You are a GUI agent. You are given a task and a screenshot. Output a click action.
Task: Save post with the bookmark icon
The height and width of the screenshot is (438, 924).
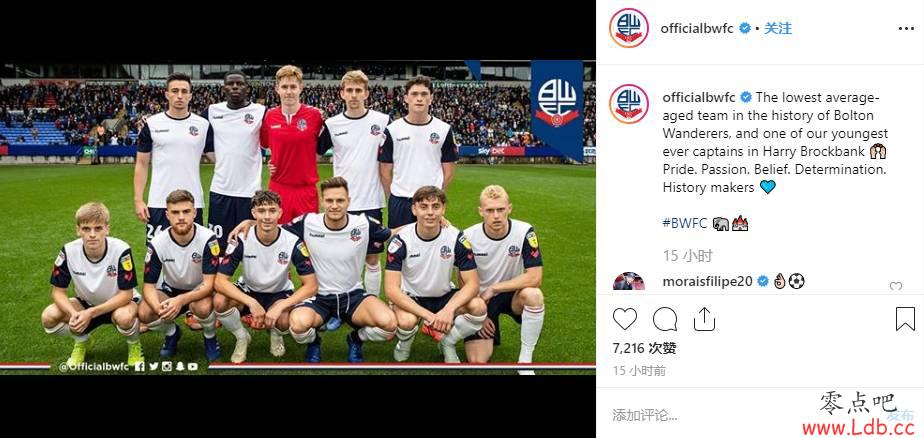tap(905, 319)
